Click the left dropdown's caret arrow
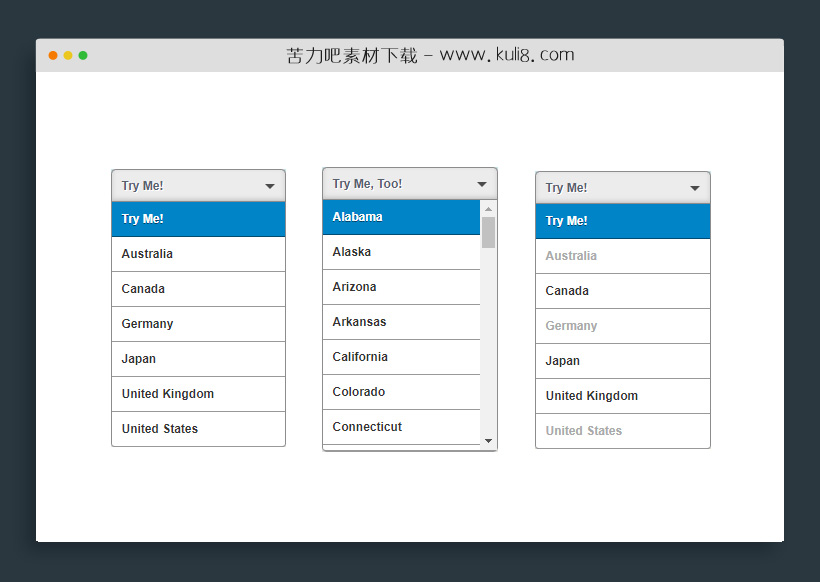 point(270,186)
